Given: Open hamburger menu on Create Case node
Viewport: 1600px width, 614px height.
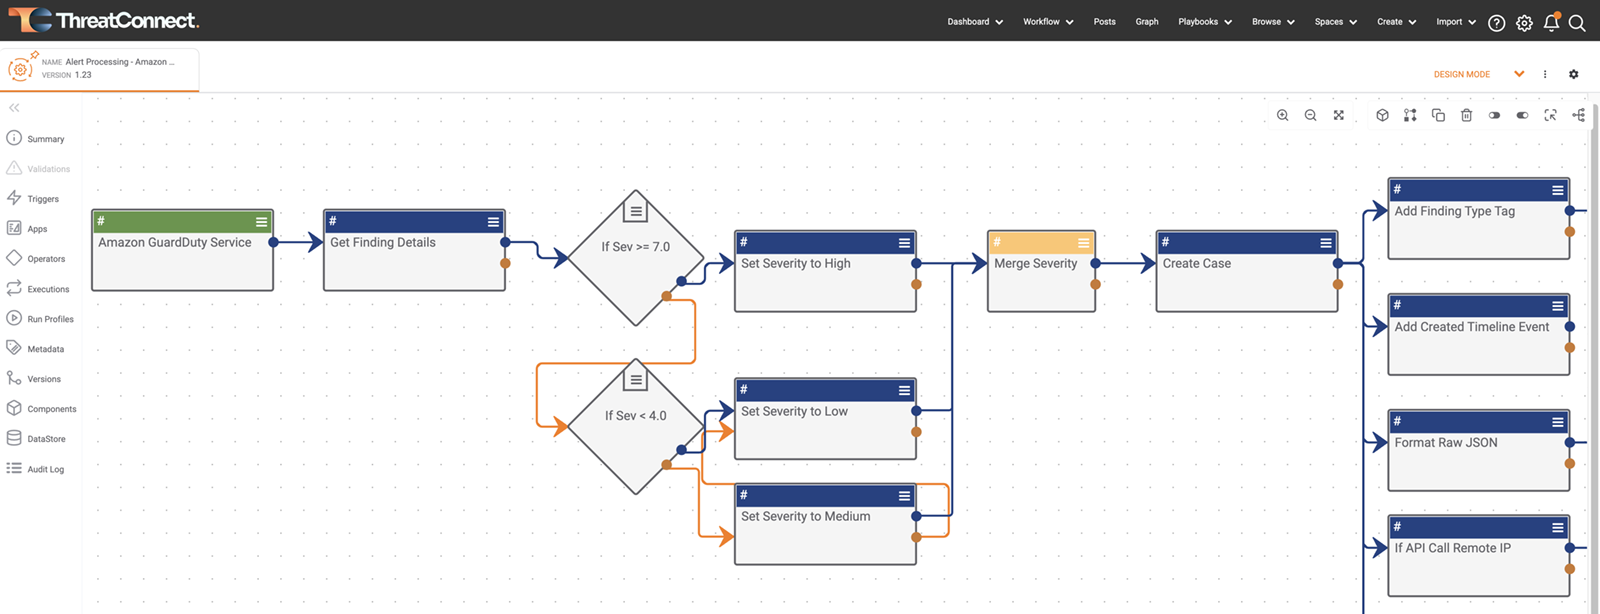Looking at the screenshot, I should tap(1325, 243).
